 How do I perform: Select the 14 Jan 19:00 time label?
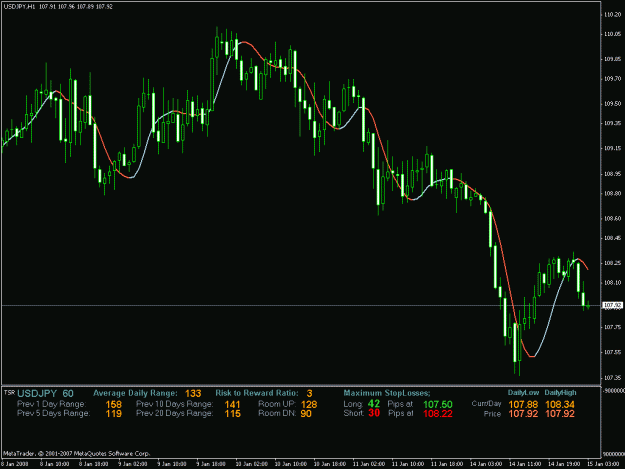(x=564, y=464)
